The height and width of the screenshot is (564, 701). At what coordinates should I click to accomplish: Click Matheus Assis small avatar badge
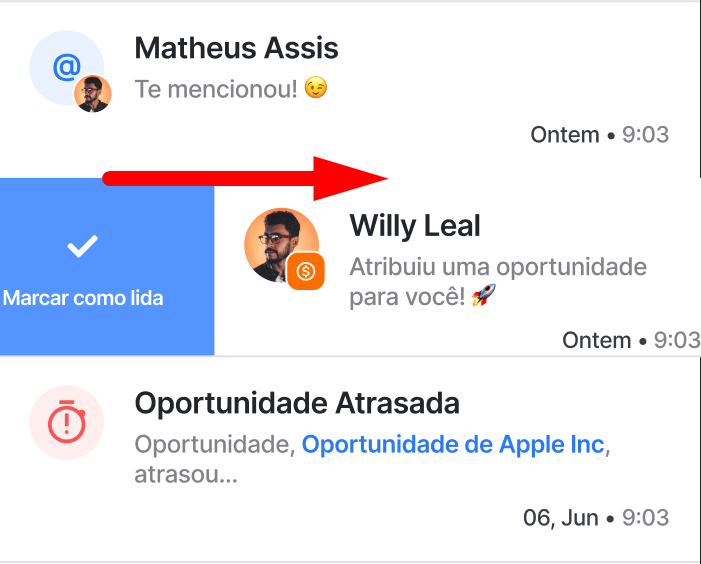tap(93, 93)
